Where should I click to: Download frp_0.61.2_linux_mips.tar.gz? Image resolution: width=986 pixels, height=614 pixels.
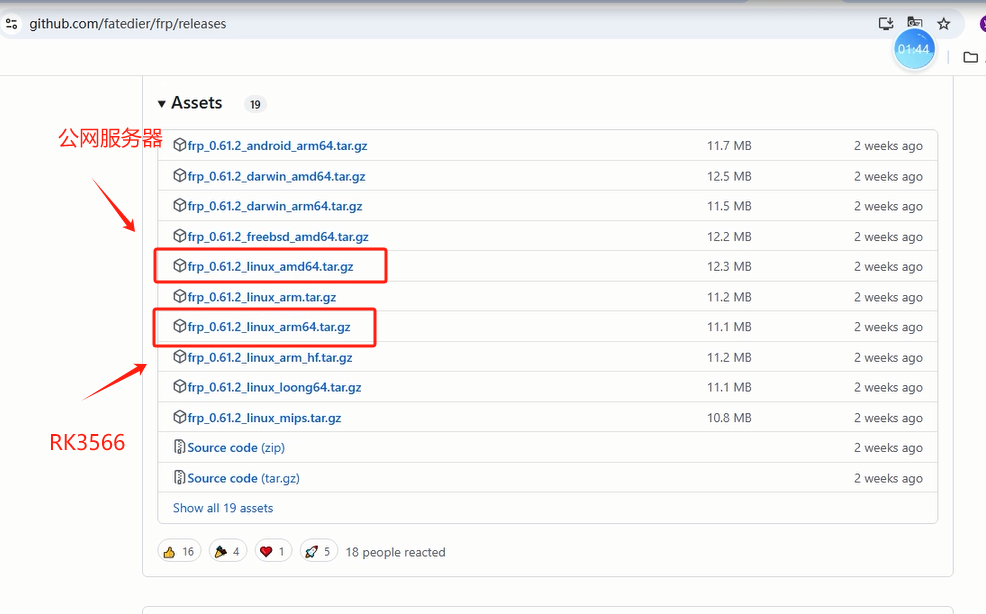pyautogui.click(x=264, y=418)
